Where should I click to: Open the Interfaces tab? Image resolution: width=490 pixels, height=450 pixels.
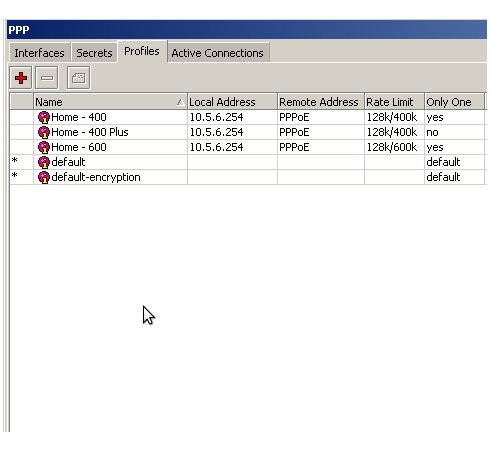point(39,53)
